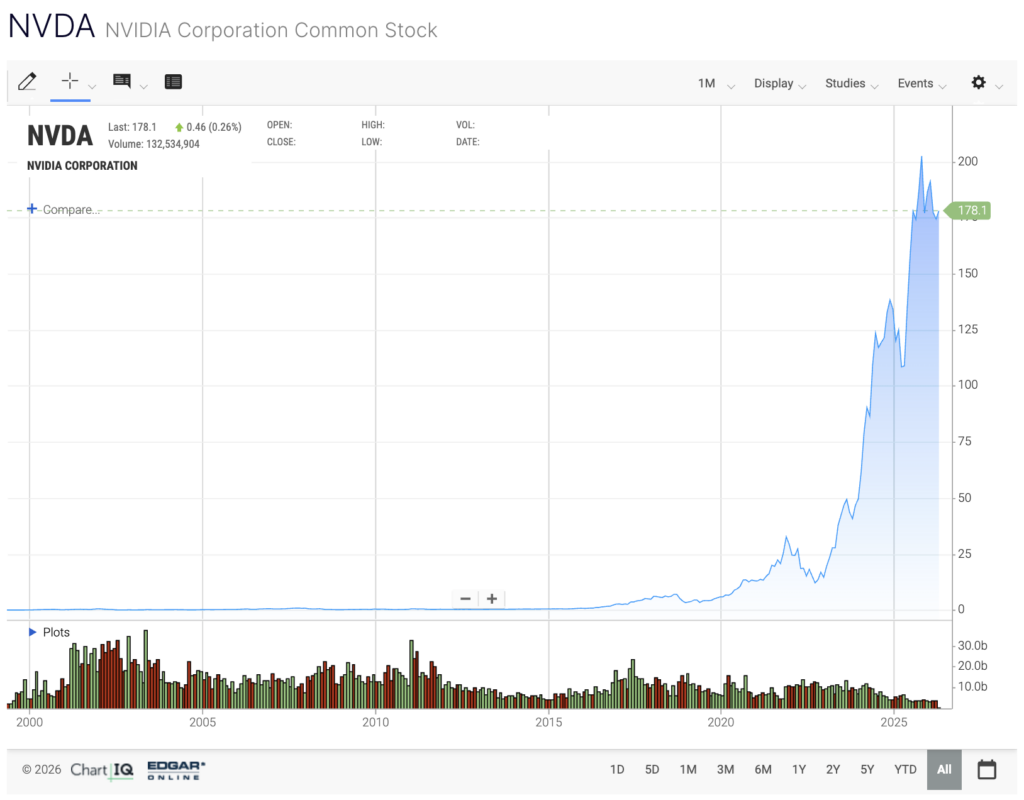
Task: Click the green up-arrow change indicator
Action: [179, 127]
